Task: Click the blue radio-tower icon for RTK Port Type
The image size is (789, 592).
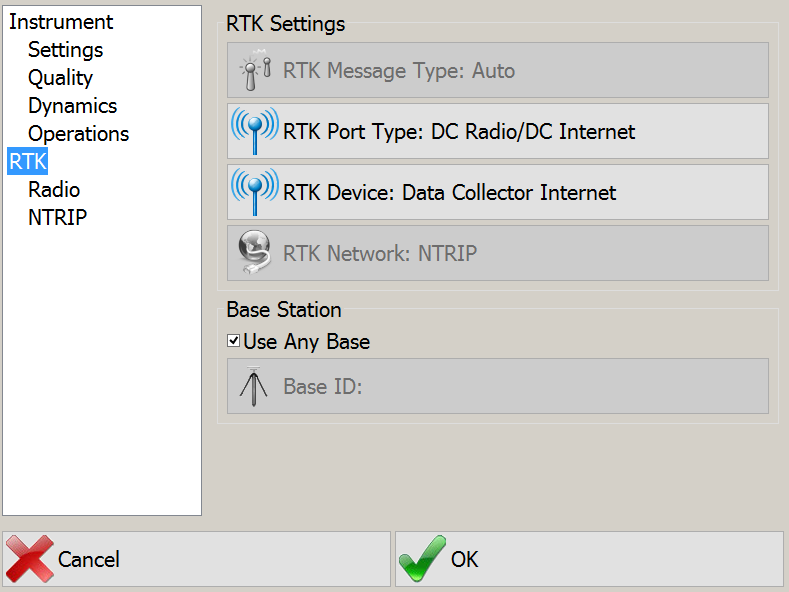Action: tap(255, 131)
